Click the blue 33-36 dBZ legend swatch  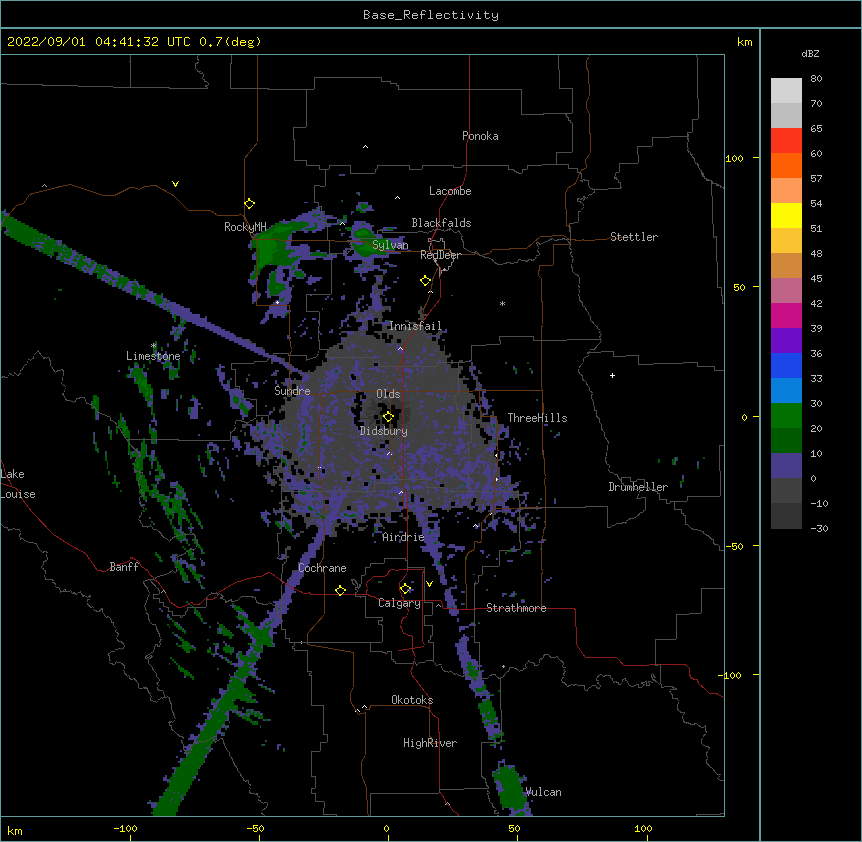click(x=786, y=365)
